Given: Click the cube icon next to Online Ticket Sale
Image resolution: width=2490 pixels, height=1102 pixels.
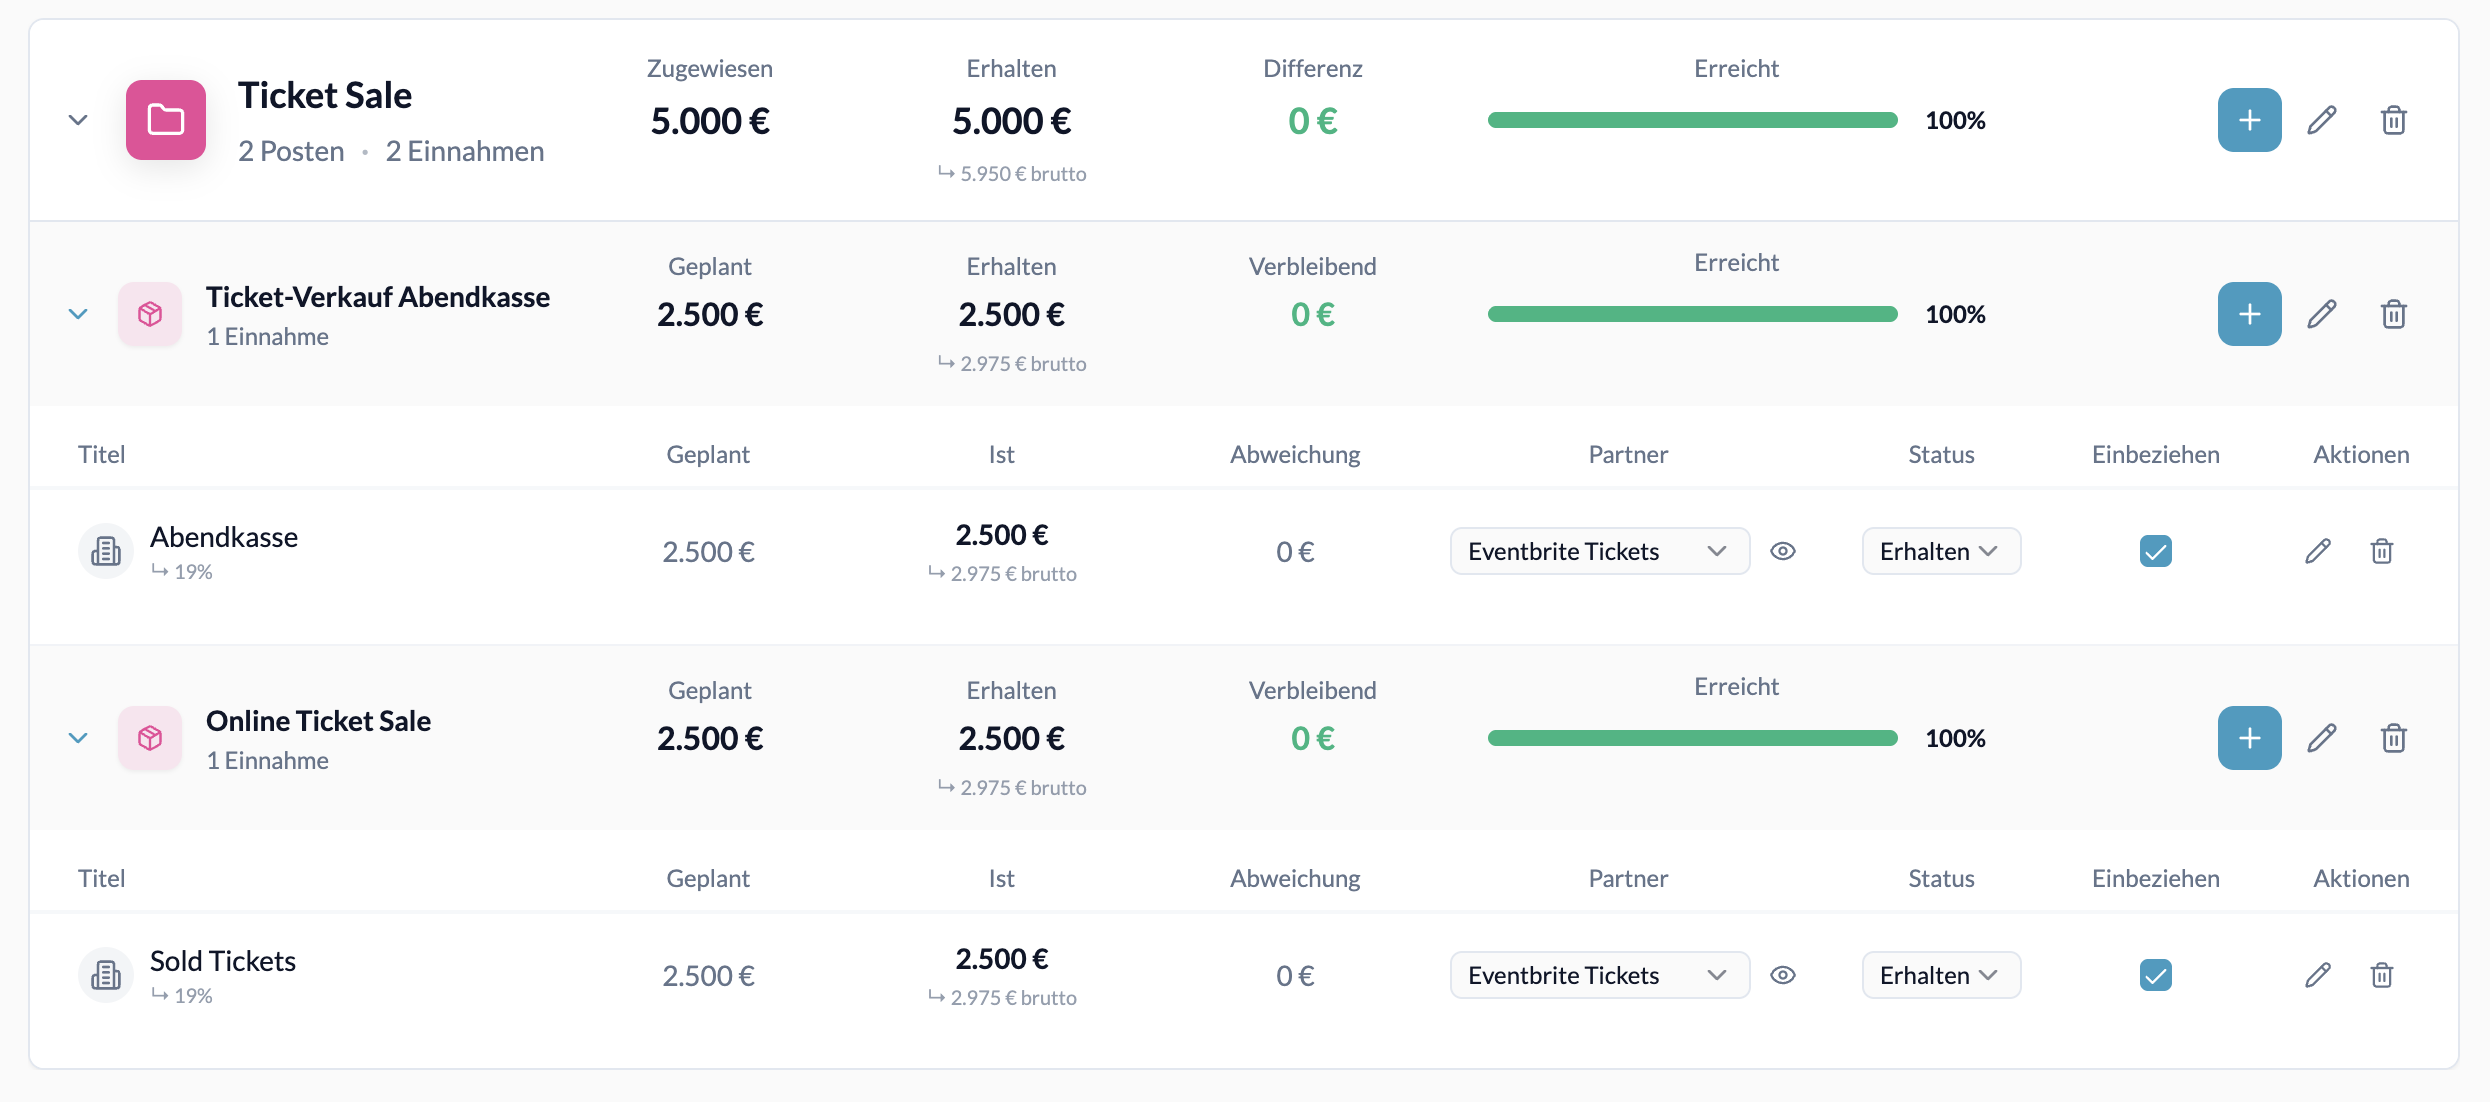Looking at the screenshot, I should pyautogui.click(x=149, y=737).
